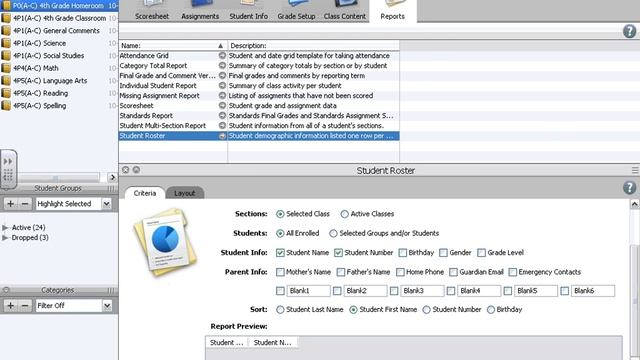Check the Emergency Contacts checkbox
640x360 pixels.
click(x=513, y=272)
